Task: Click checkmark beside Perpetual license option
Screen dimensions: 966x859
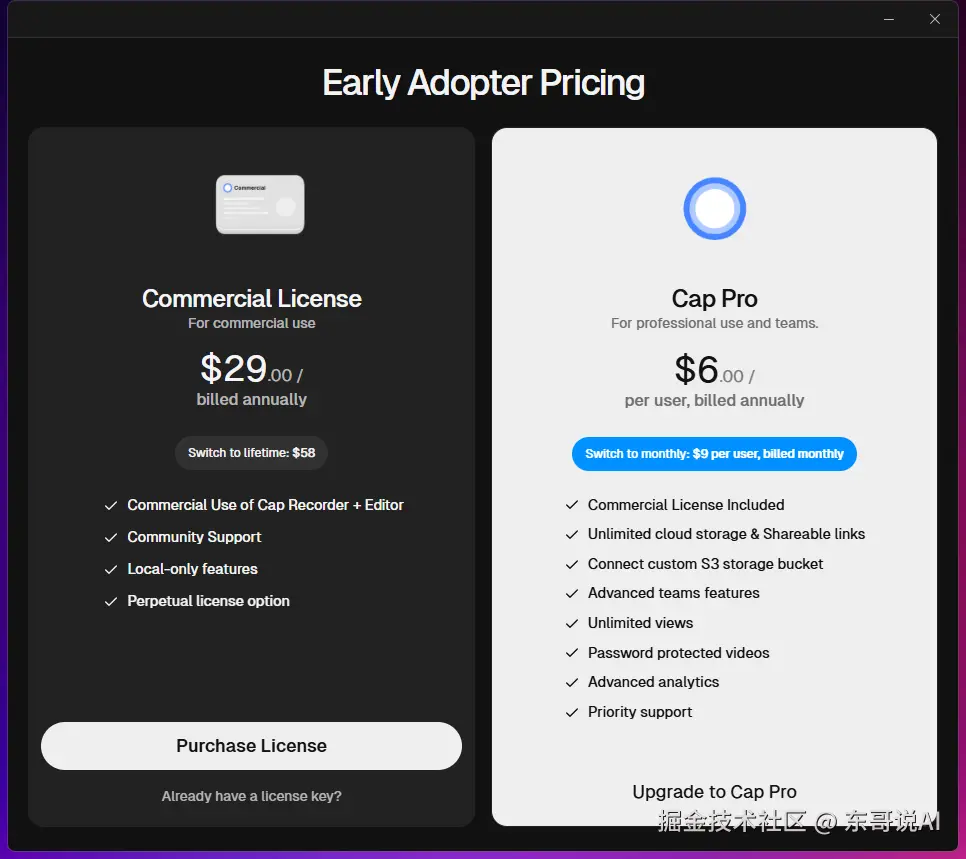Action: tap(111, 602)
